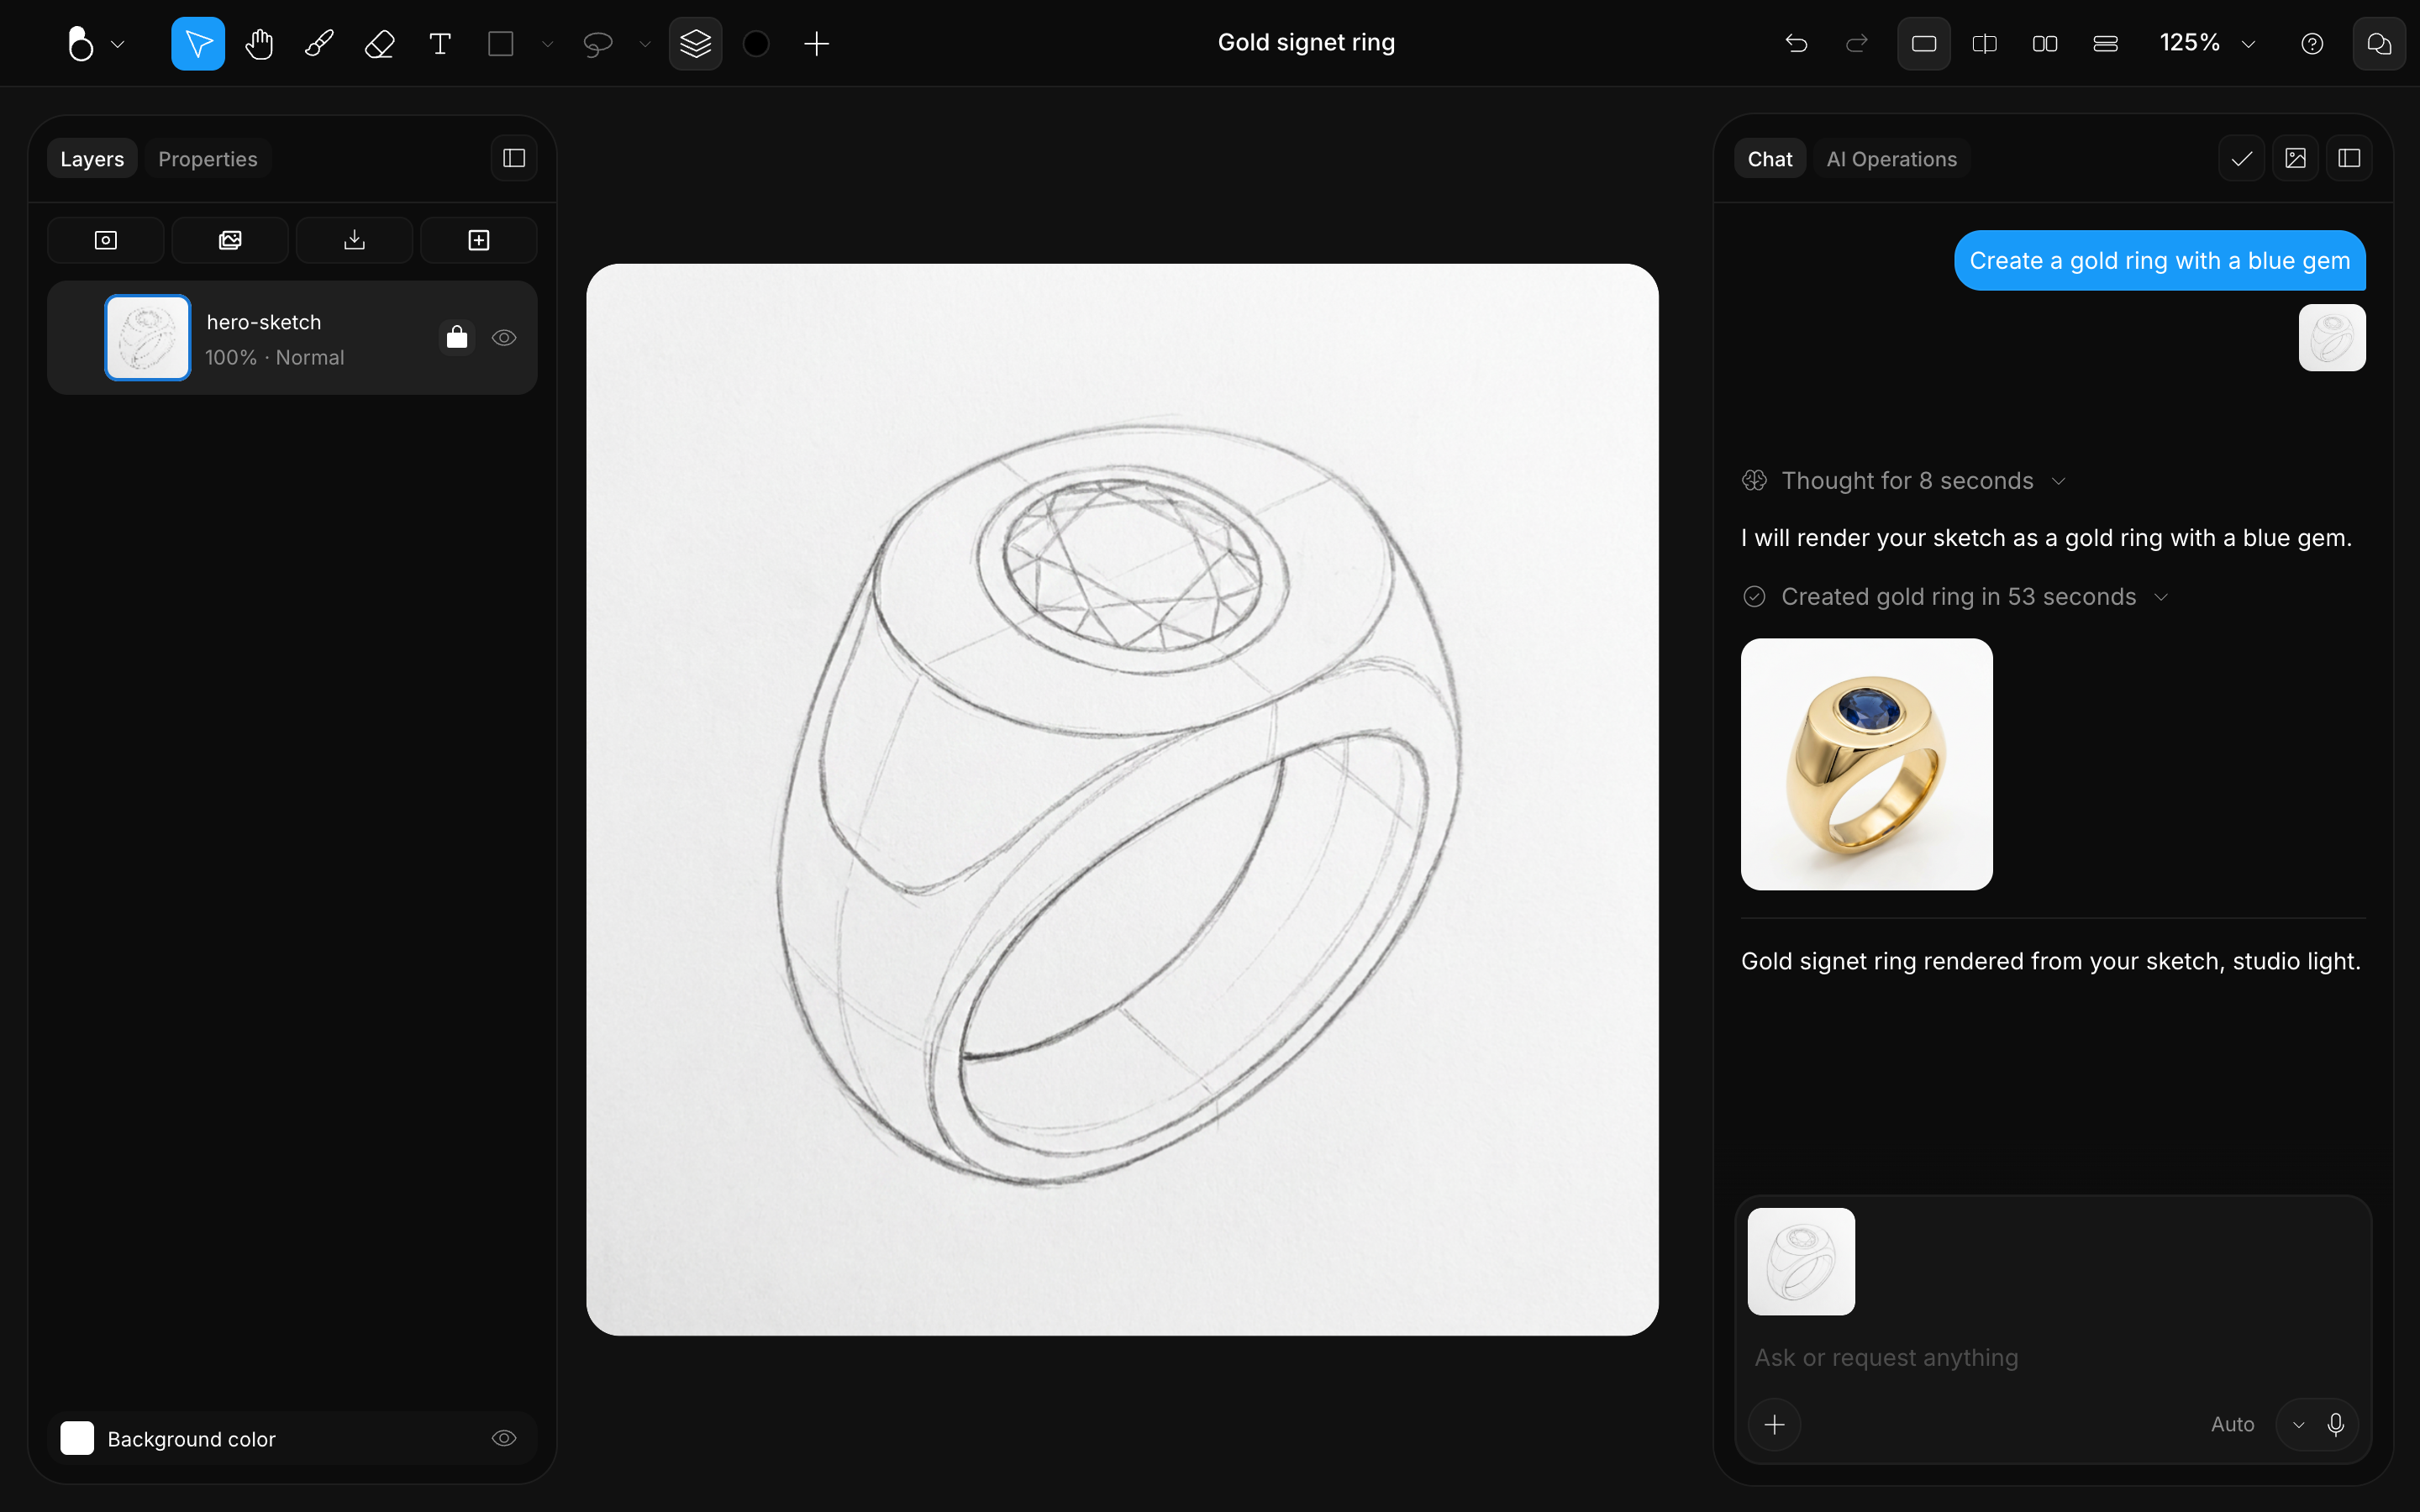Click the image icon in chat header
This screenshot has width=2420, height=1512.
(2296, 158)
